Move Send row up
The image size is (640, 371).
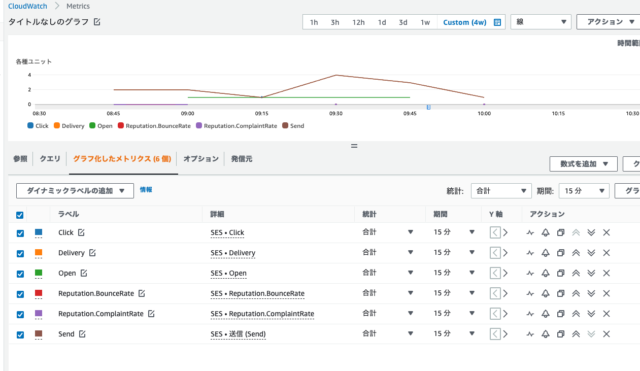pos(576,334)
